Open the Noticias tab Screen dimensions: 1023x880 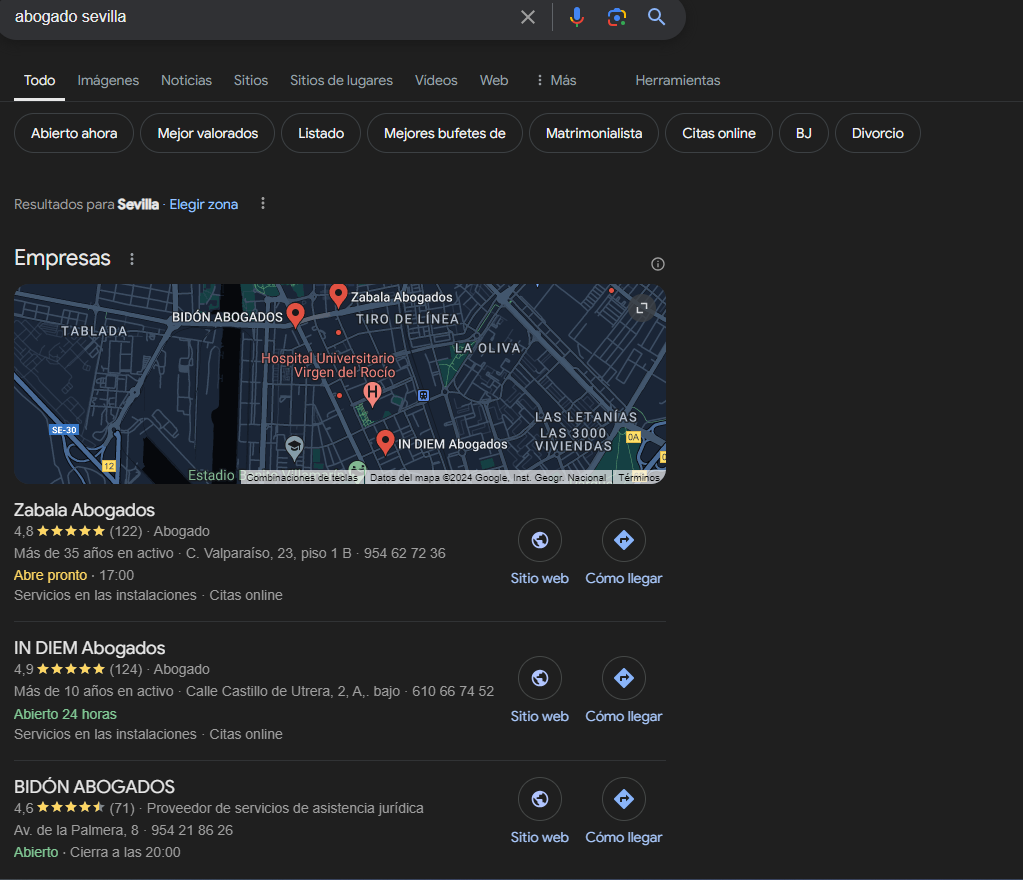pos(187,80)
